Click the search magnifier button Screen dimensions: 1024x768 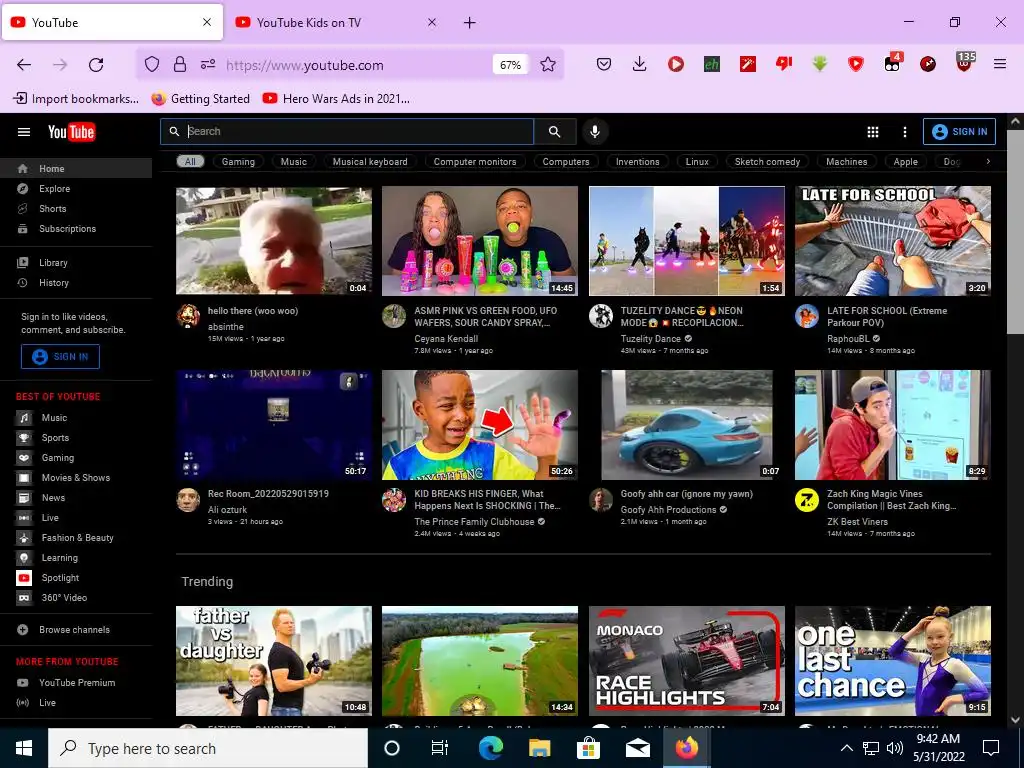554,131
